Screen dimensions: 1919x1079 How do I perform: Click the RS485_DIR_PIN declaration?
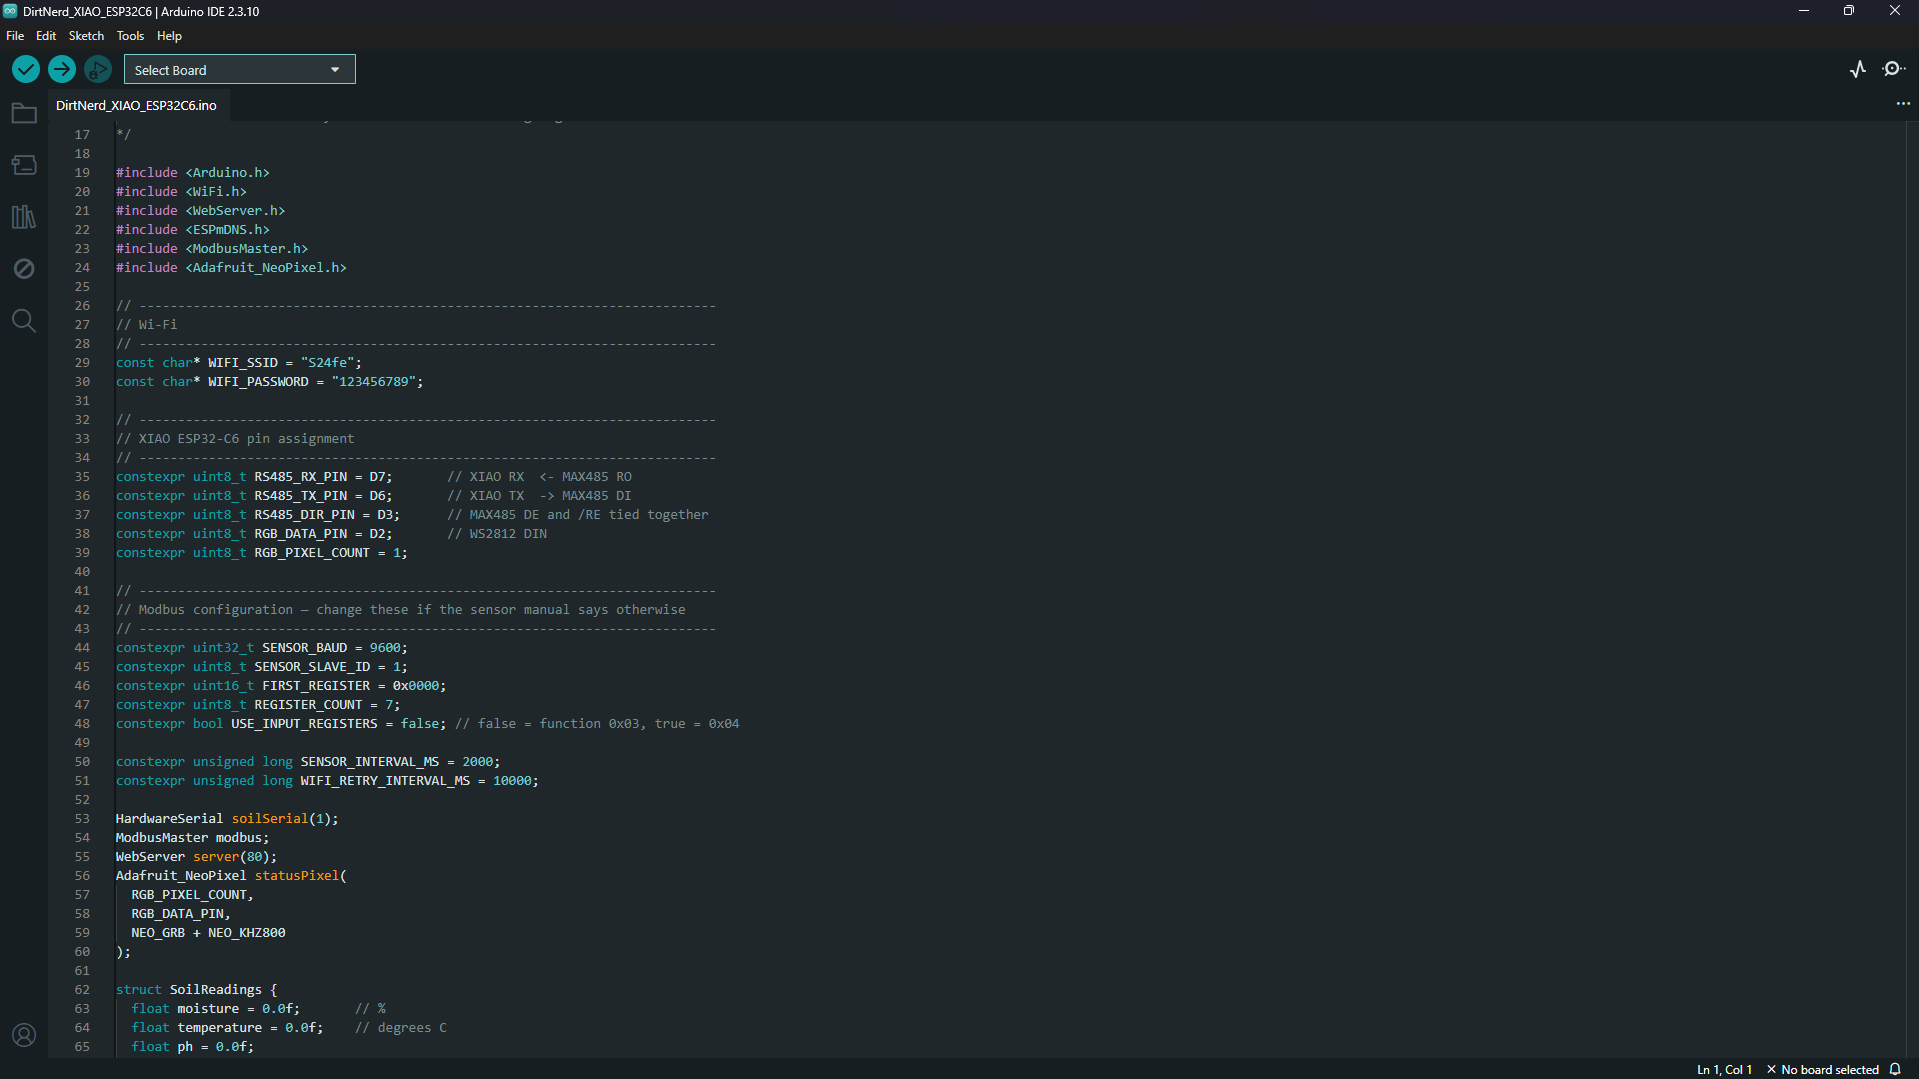click(x=258, y=515)
